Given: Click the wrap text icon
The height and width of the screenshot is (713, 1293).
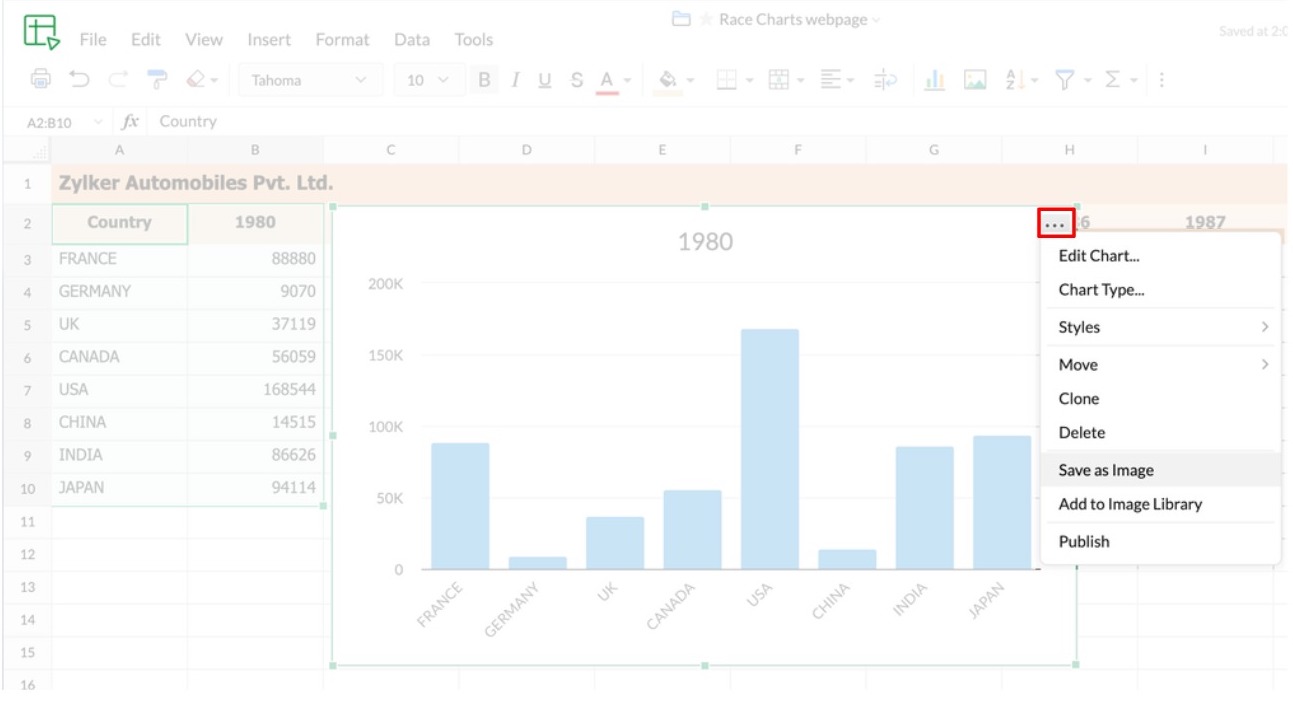Looking at the screenshot, I should (885, 80).
